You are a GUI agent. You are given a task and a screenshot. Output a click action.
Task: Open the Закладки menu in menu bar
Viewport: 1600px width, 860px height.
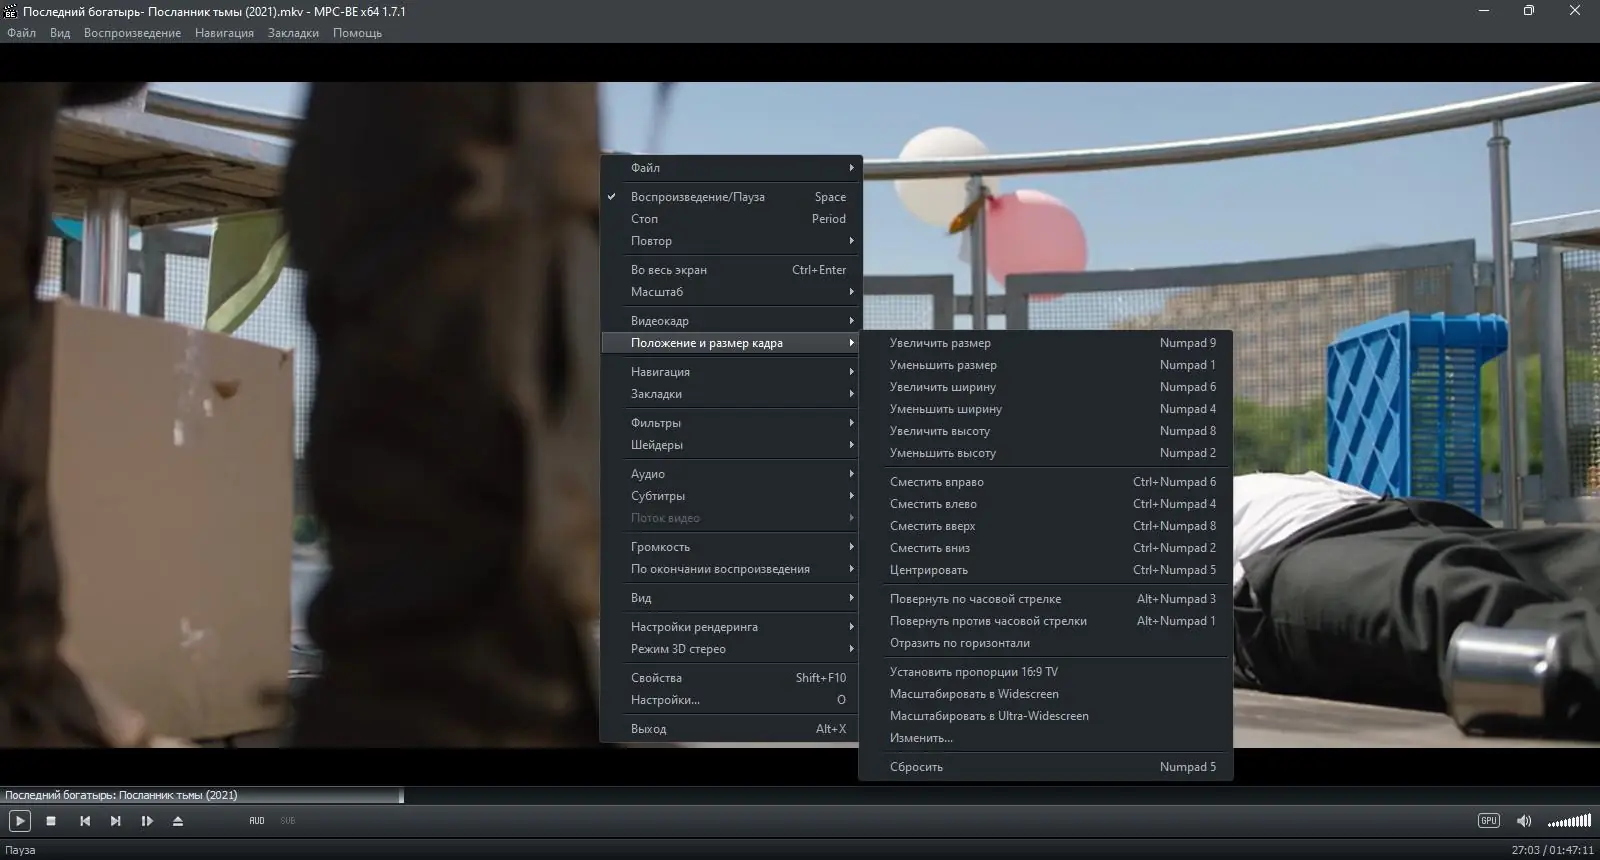coord(293,33)
